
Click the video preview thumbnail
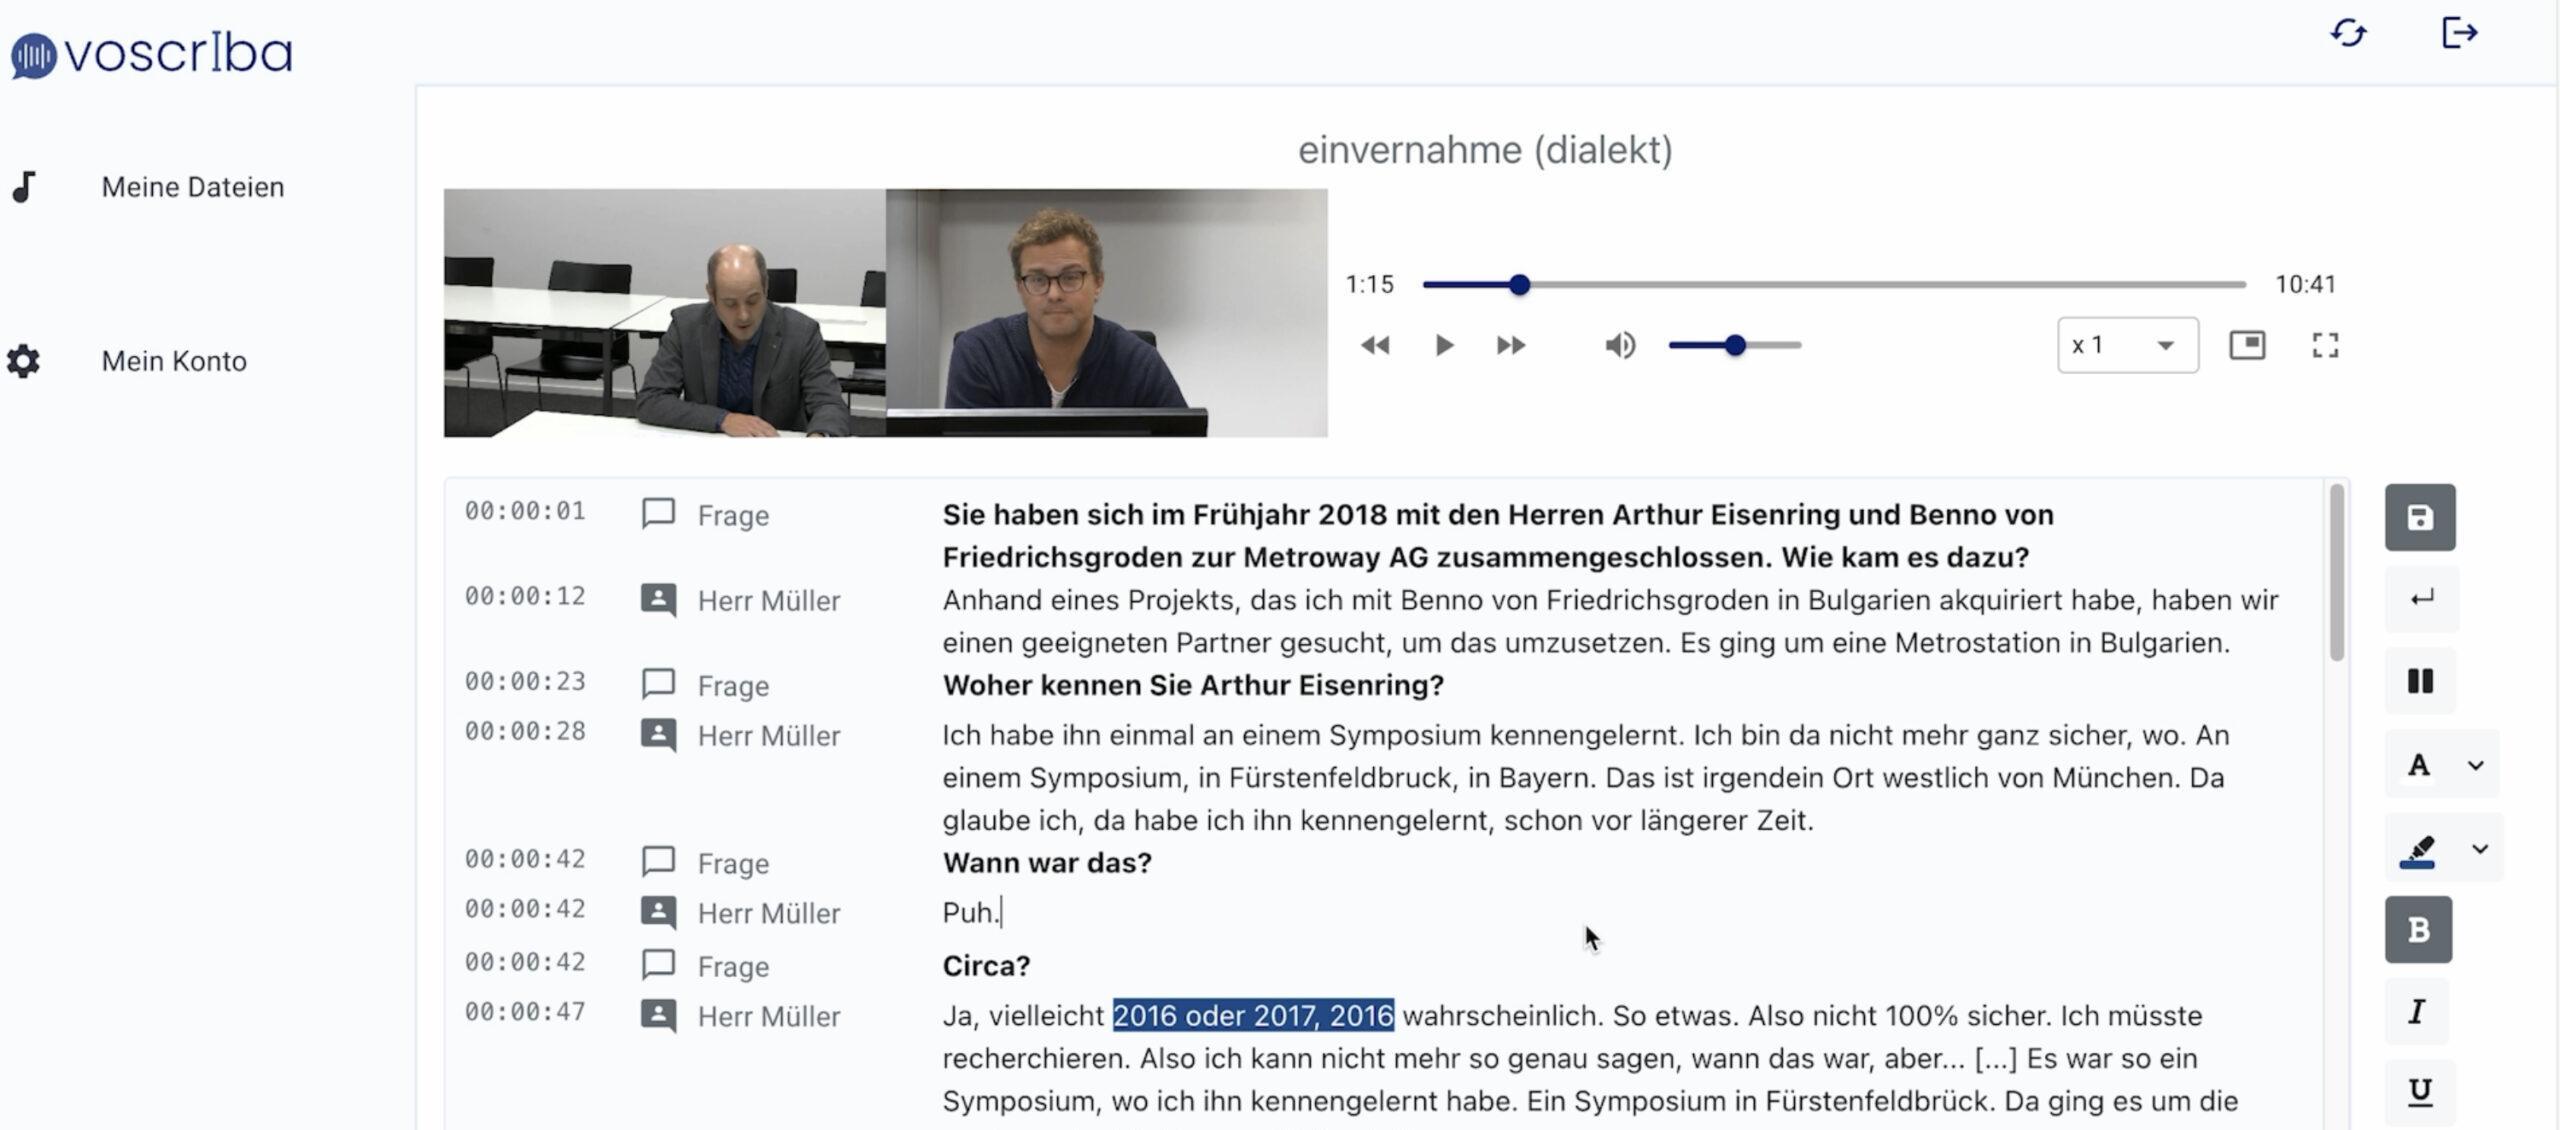coord(885,313)
